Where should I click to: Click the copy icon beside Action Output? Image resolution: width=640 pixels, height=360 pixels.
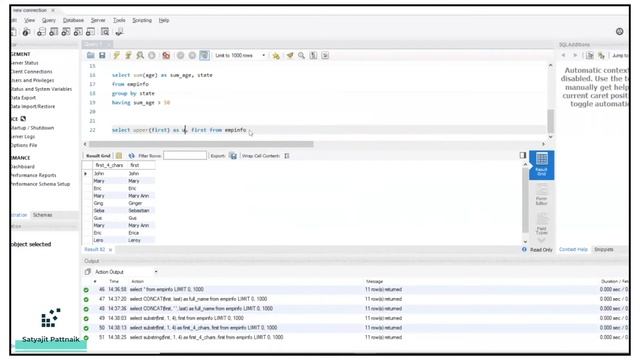point(87,272)
